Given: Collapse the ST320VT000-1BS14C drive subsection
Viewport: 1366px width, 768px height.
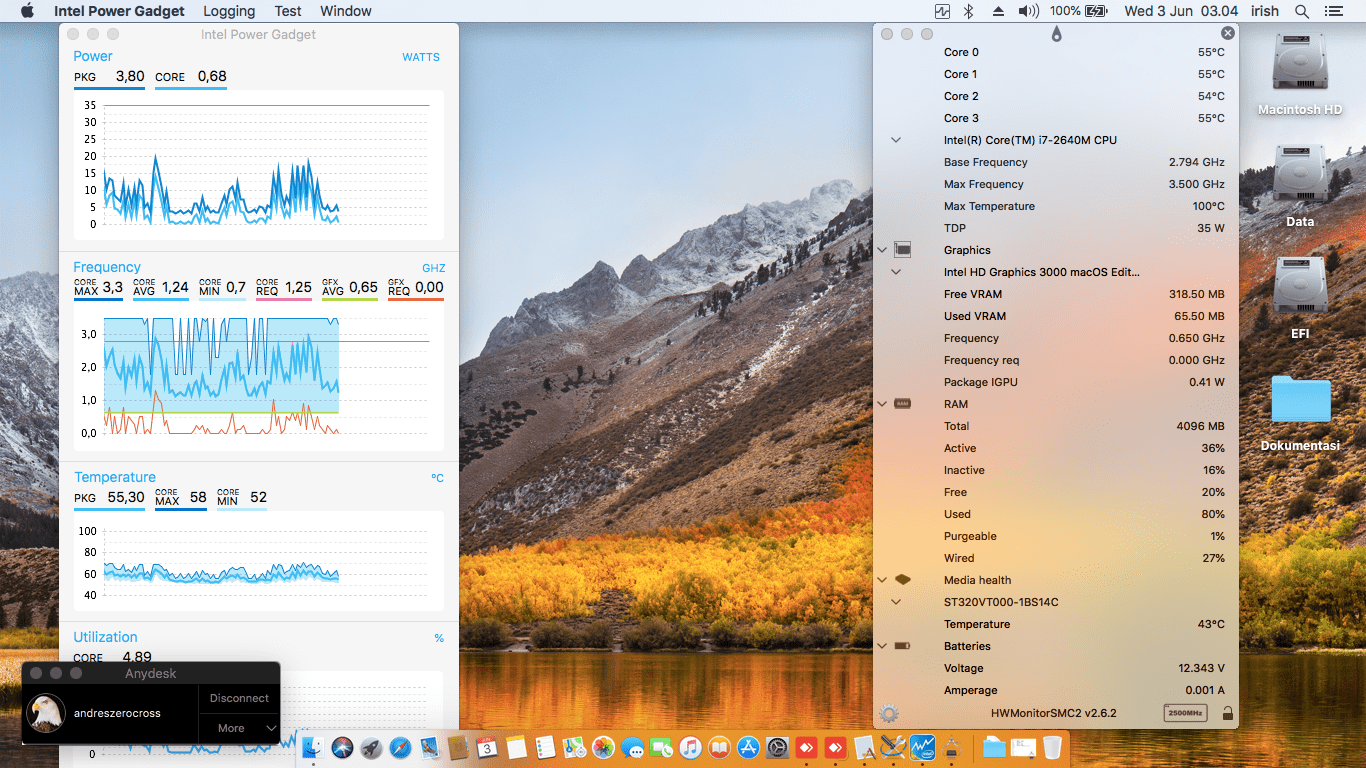Looking at the screenshot, I should [896, 602].
